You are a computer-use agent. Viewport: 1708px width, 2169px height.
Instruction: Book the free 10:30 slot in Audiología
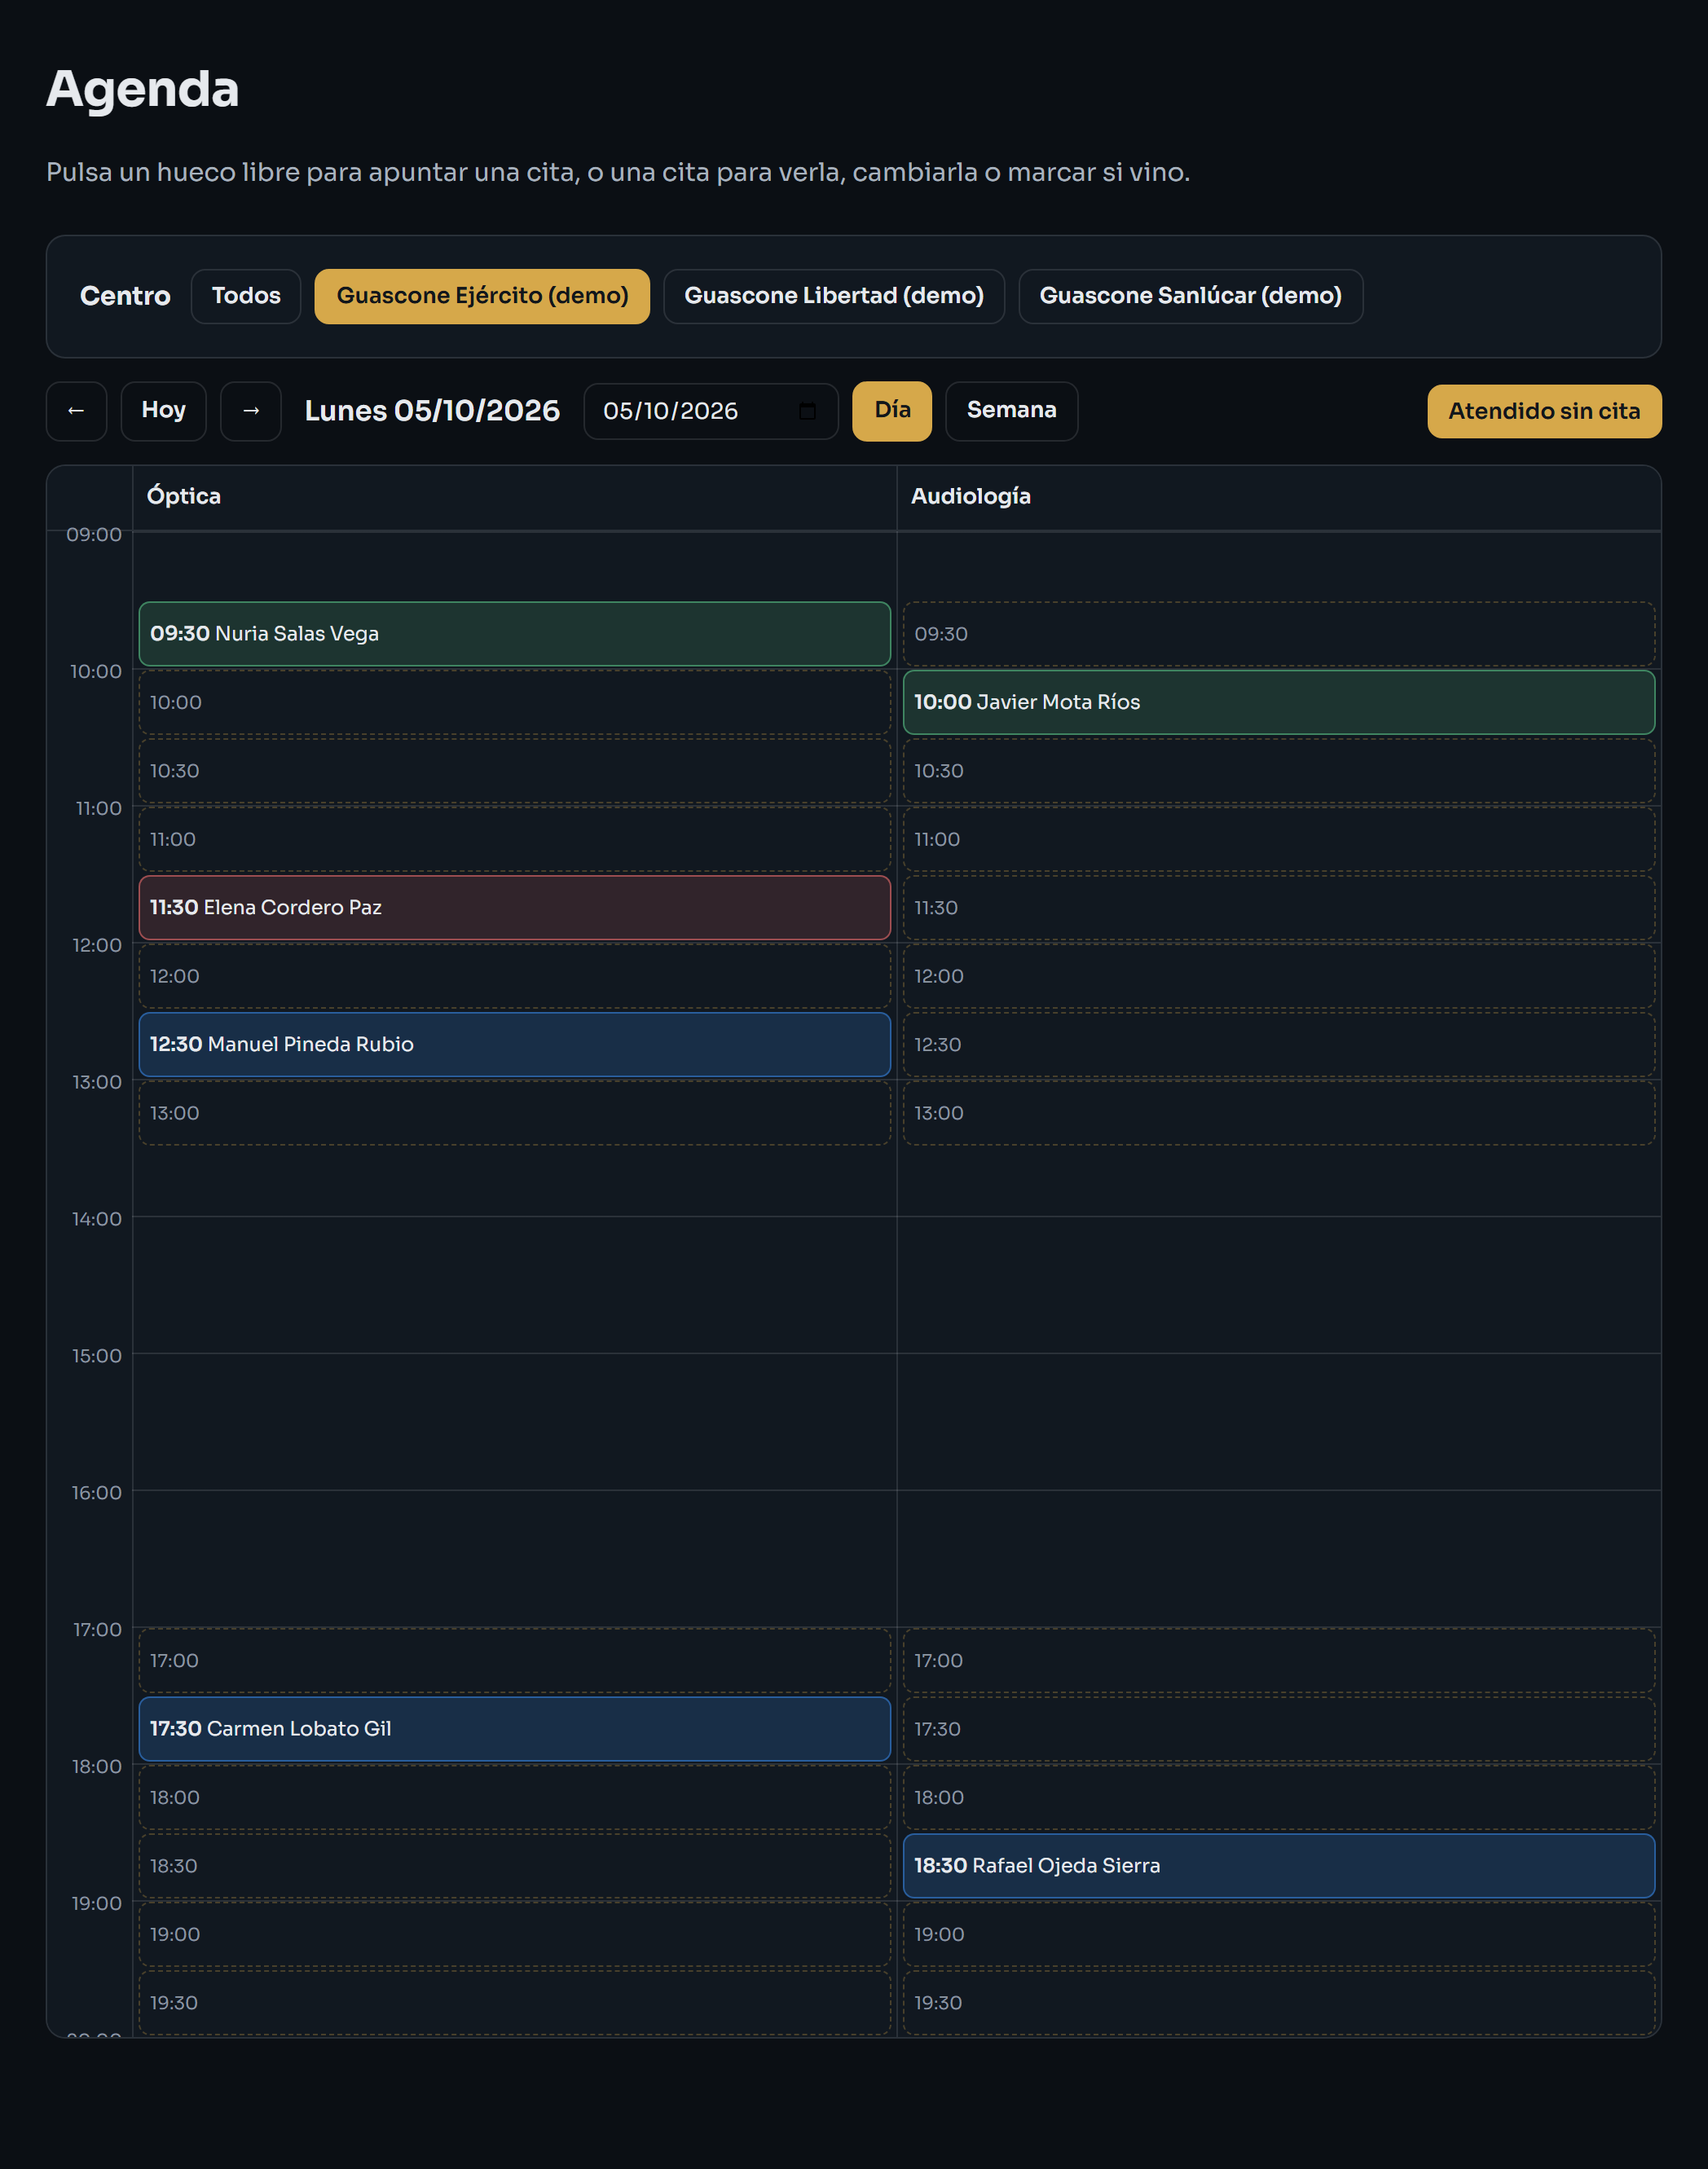[x=1279, y=771]
